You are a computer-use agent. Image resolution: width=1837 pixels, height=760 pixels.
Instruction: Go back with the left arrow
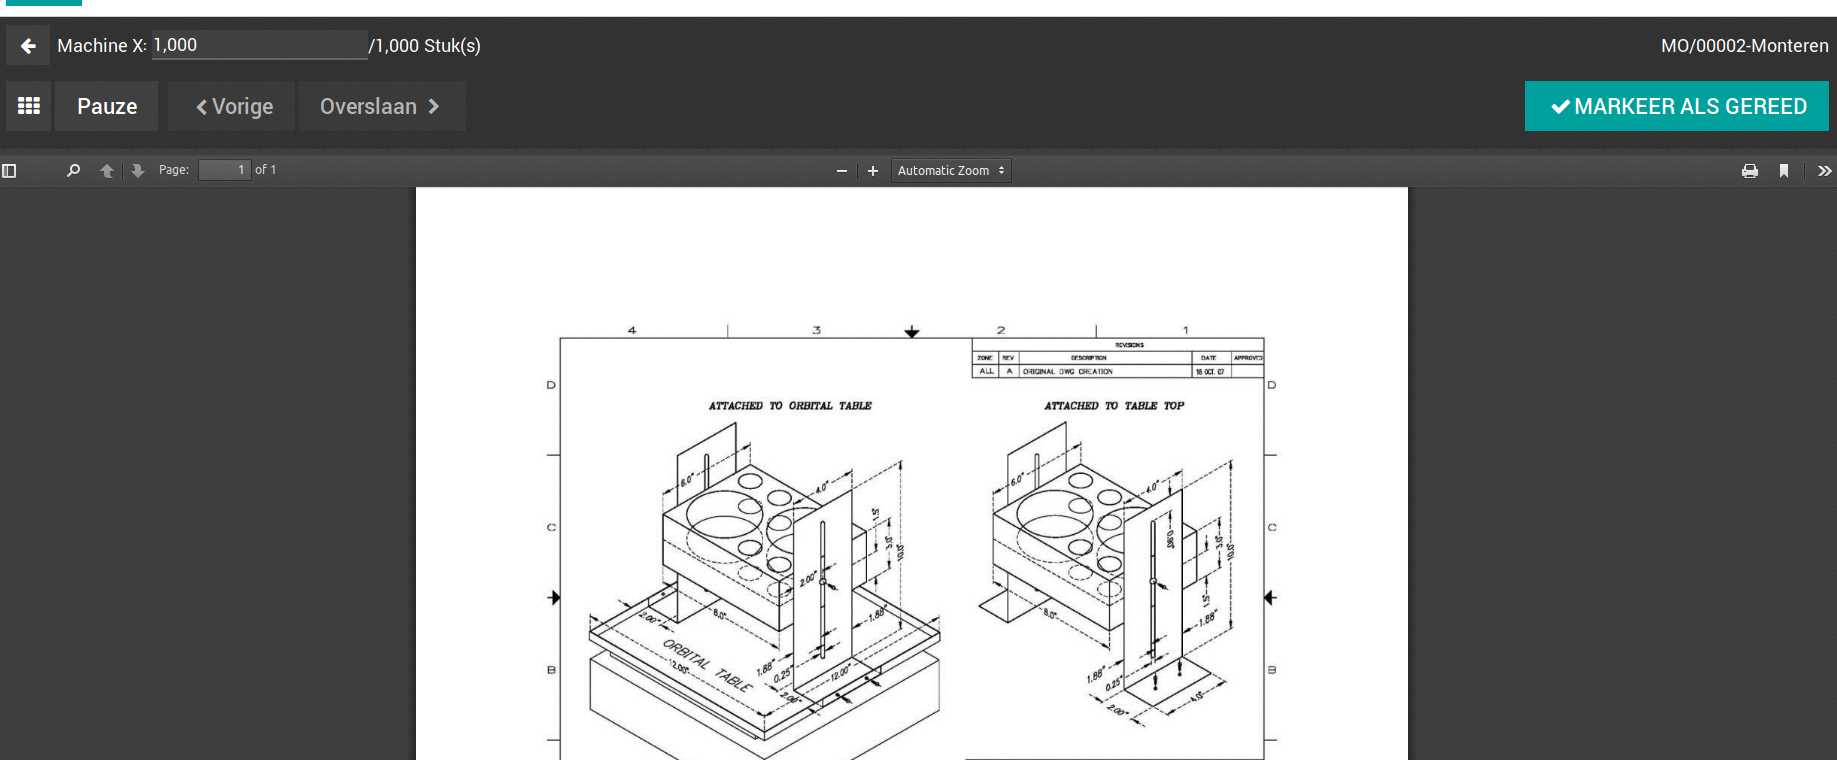tap(28, 46)
